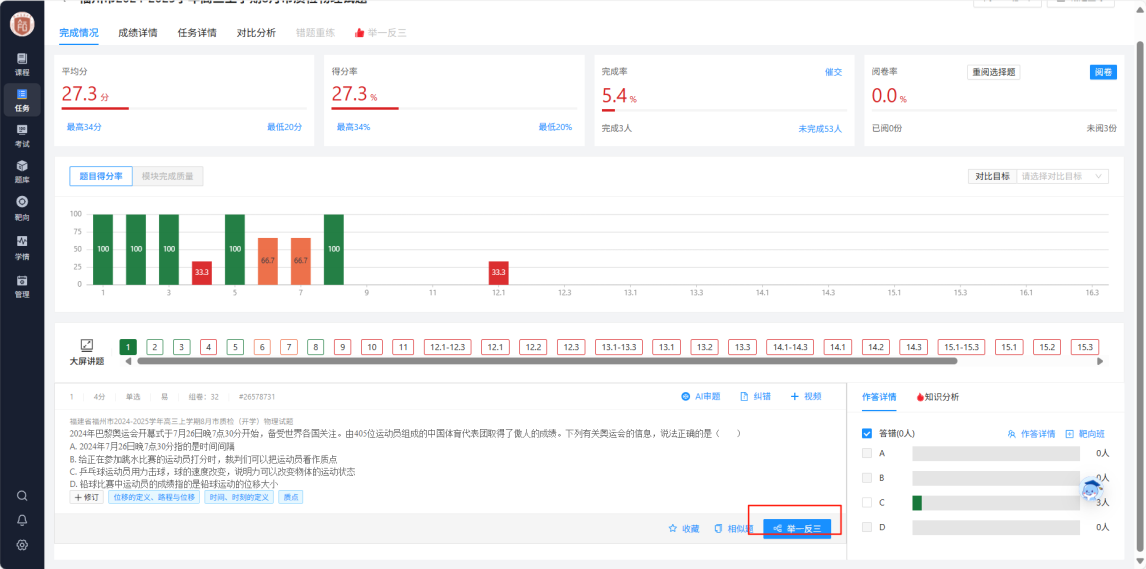The width and height of the screenshot is (1146, 569).
Task: Click the 作答详情 people icon link
Action: [x=1031, y=434]
